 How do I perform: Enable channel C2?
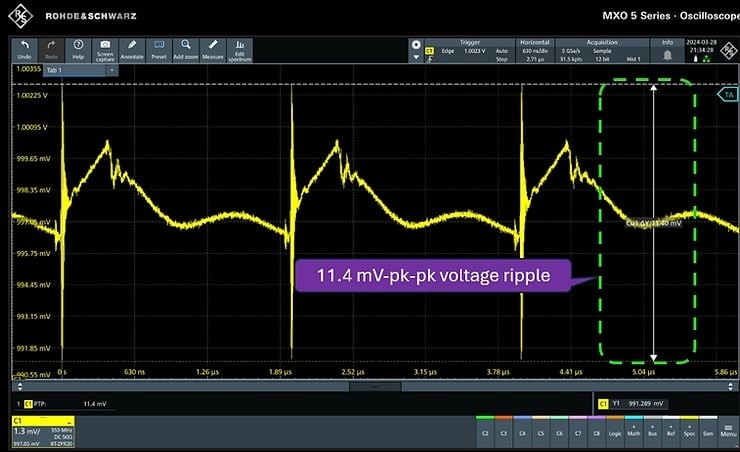point(485,432)
